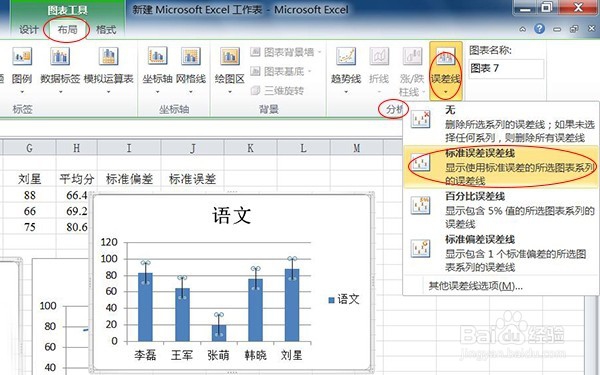Click the cell with value 88
This screenshot has height=375, width=600.
pyautogui.click(x=29, y=195)
